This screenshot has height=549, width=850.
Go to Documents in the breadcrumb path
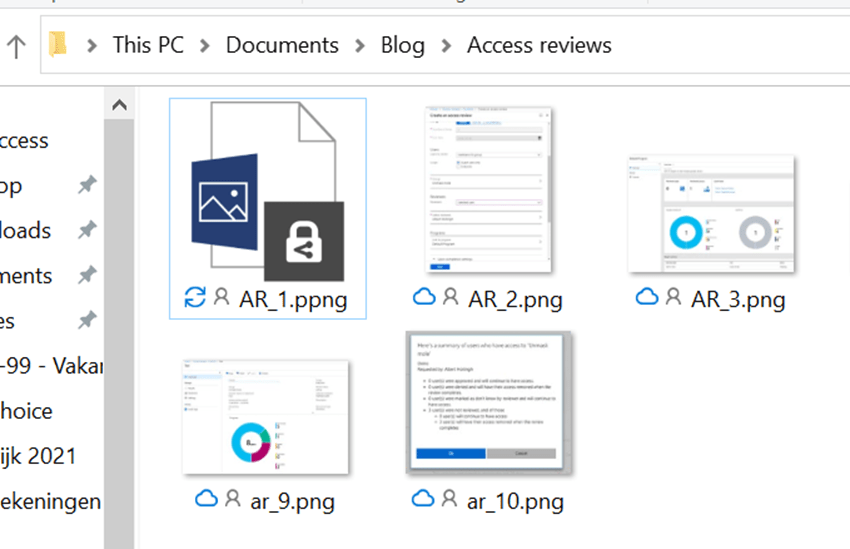[x=281, y=46]
